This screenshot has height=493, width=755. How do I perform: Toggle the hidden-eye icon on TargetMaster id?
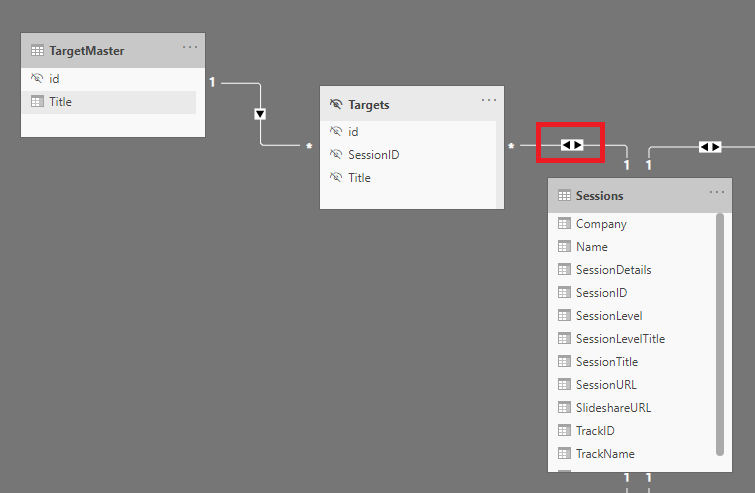(x=37, y=78)
